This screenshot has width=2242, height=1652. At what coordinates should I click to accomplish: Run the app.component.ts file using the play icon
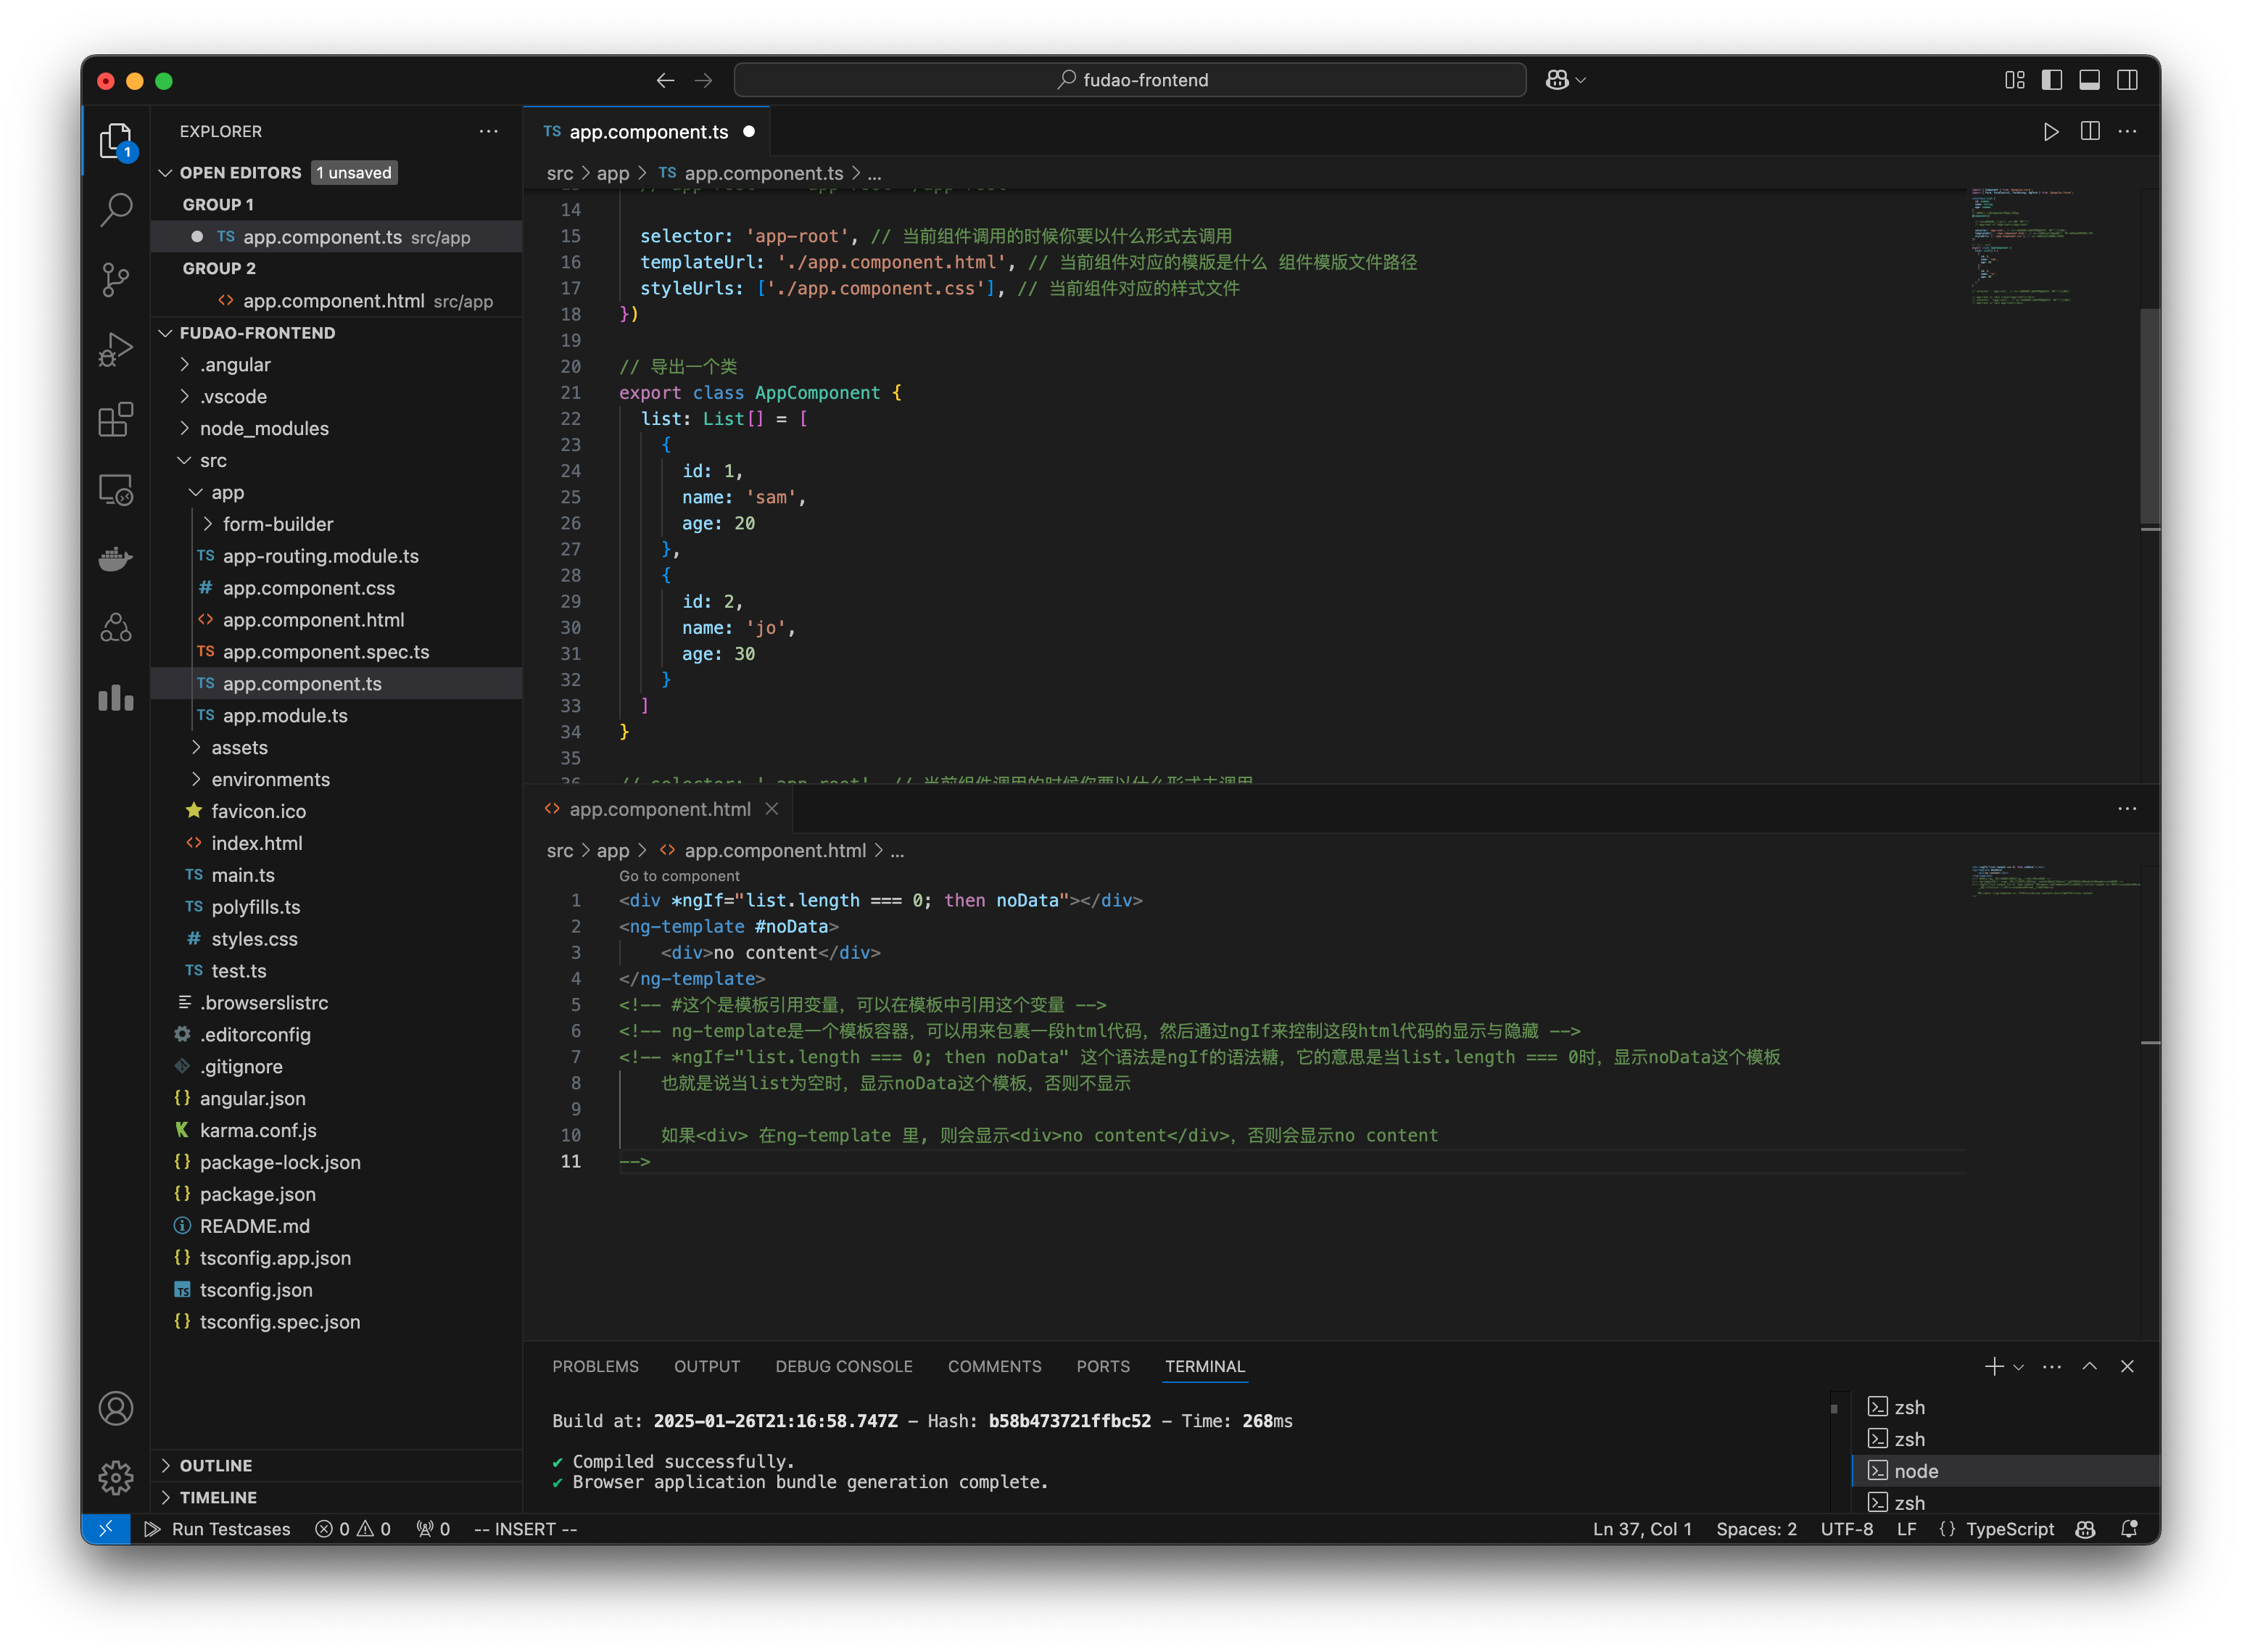(2052, 131)
